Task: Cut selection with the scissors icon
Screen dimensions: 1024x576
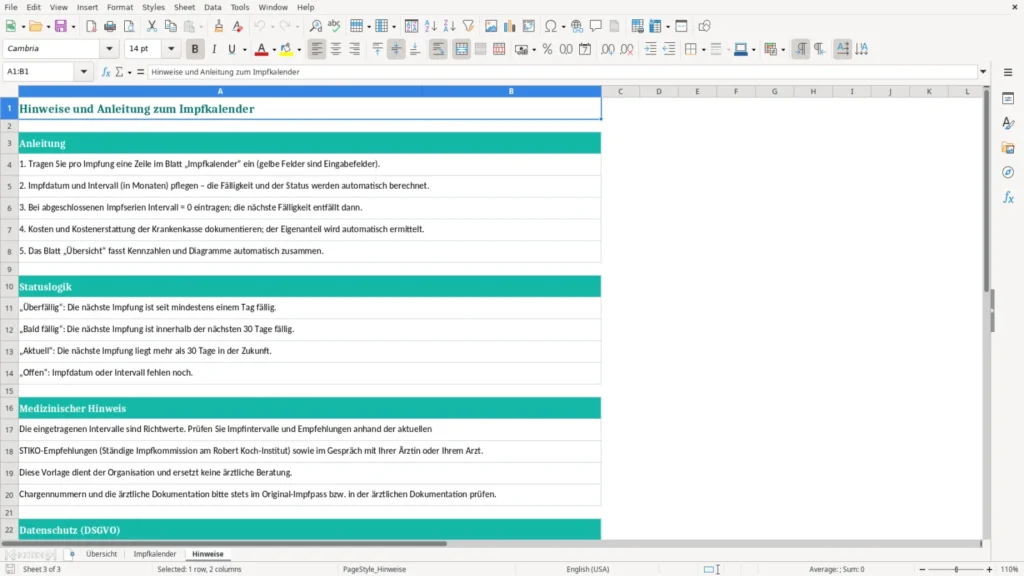Action: pyautogui.click(x=152, y=26)
